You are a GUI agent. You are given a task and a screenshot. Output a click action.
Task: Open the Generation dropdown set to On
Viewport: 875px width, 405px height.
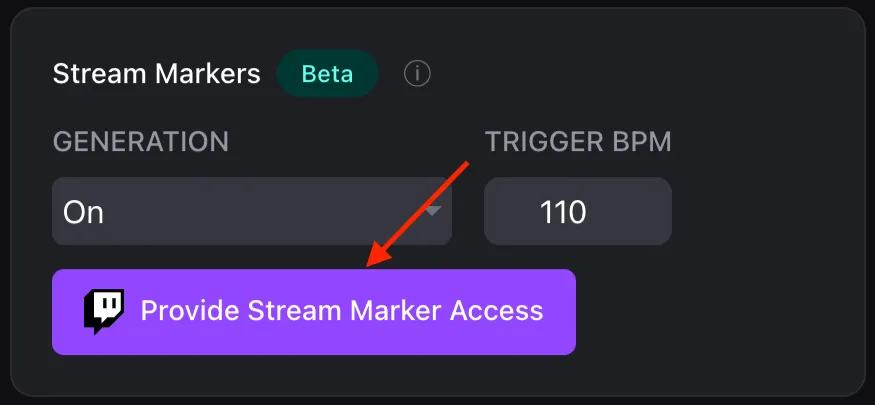tap(252, 211)
